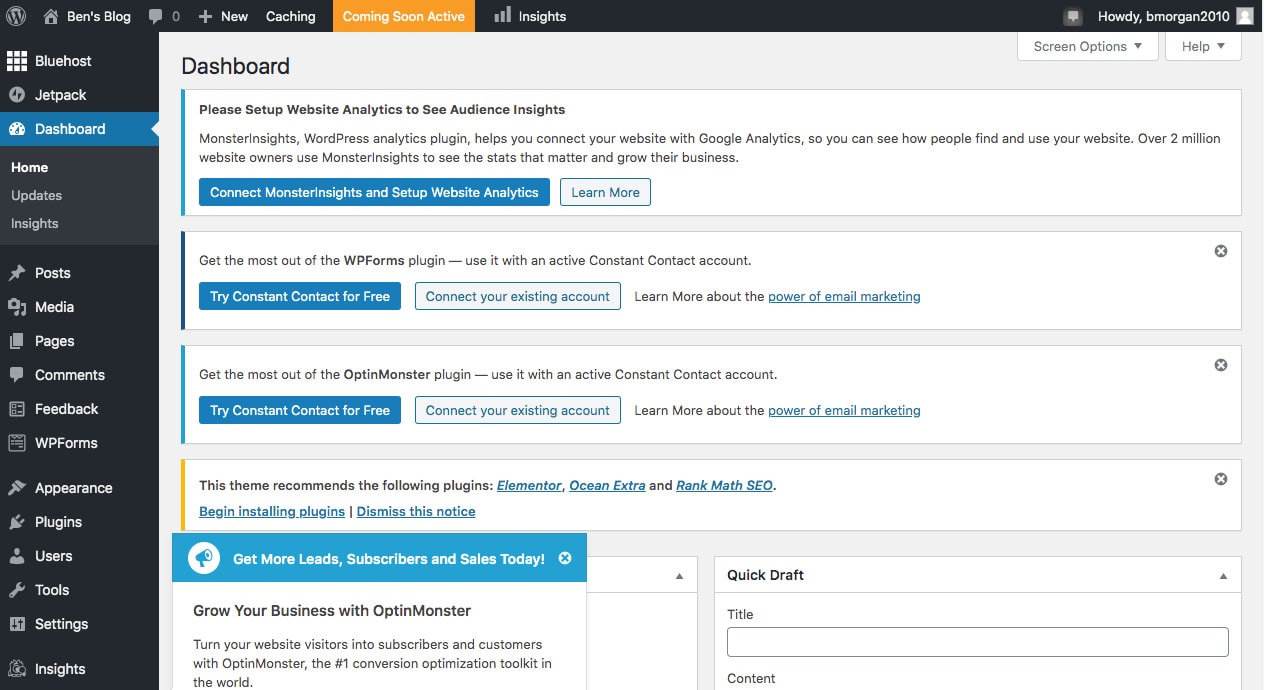Click Try Constant Contact in WPForms notice
1264x690 pixels.
(x=300, y=296)
